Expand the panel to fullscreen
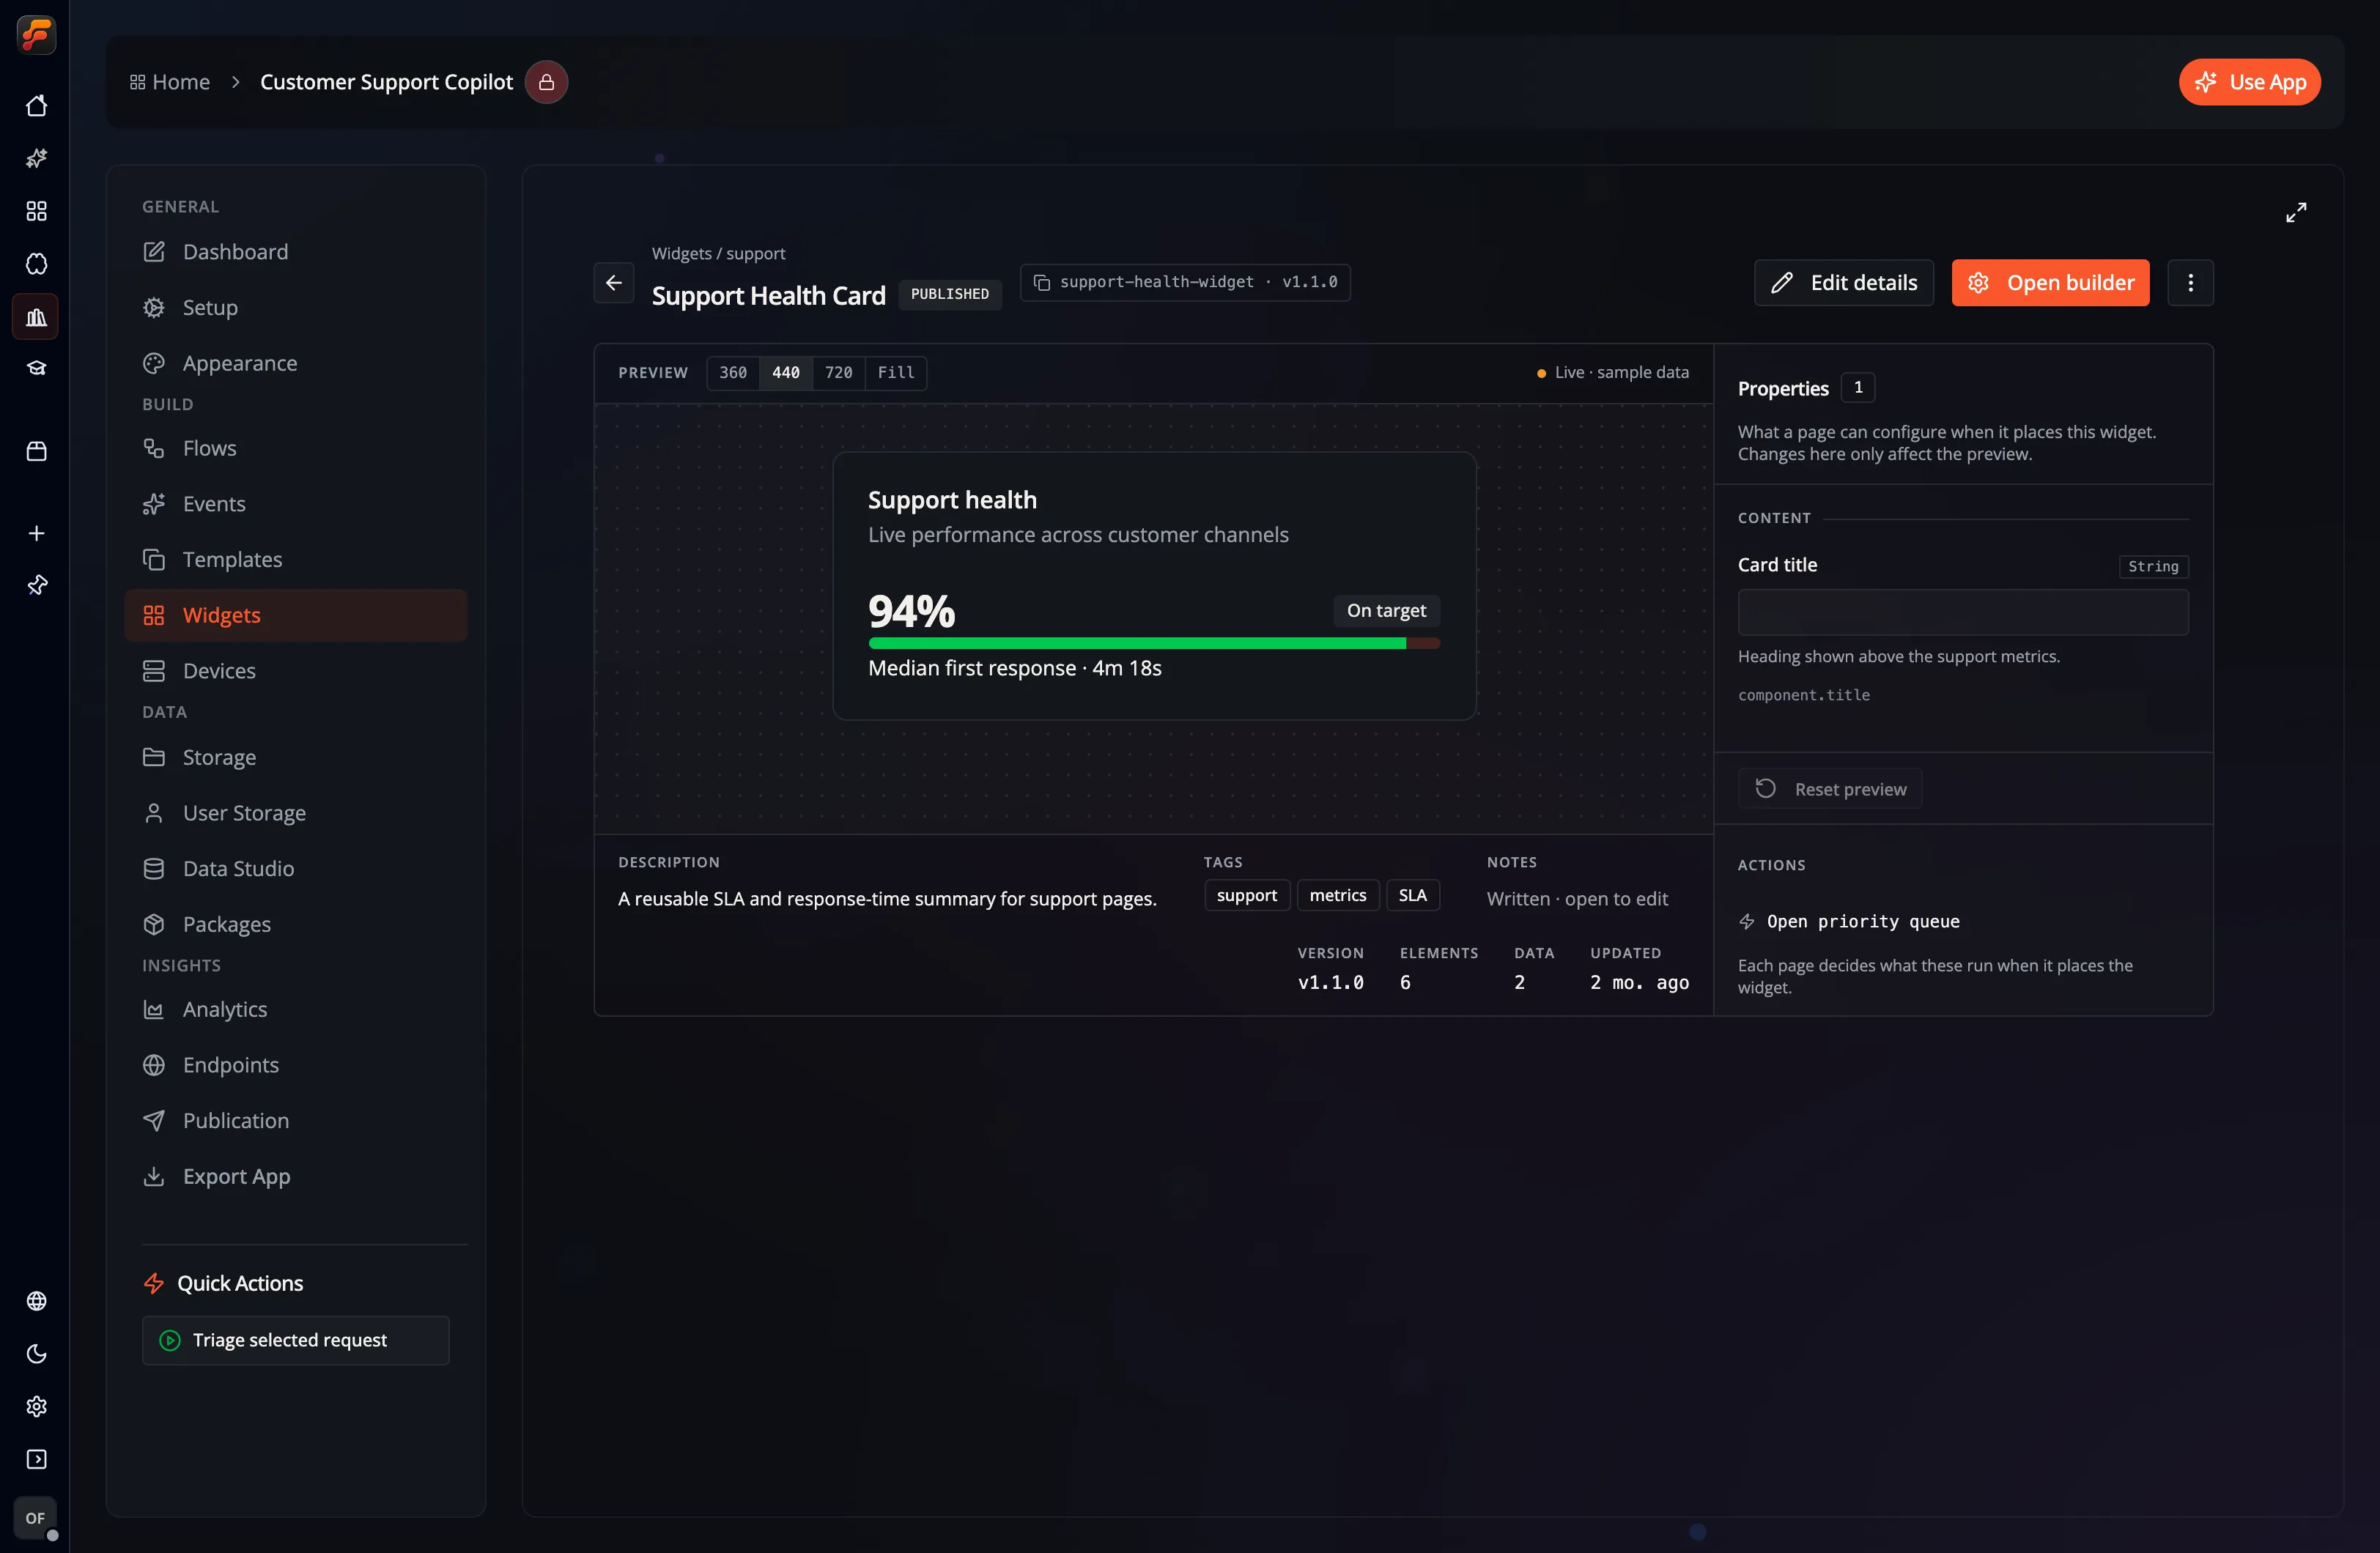Screen dimensions: 2380x1553 2296,212
